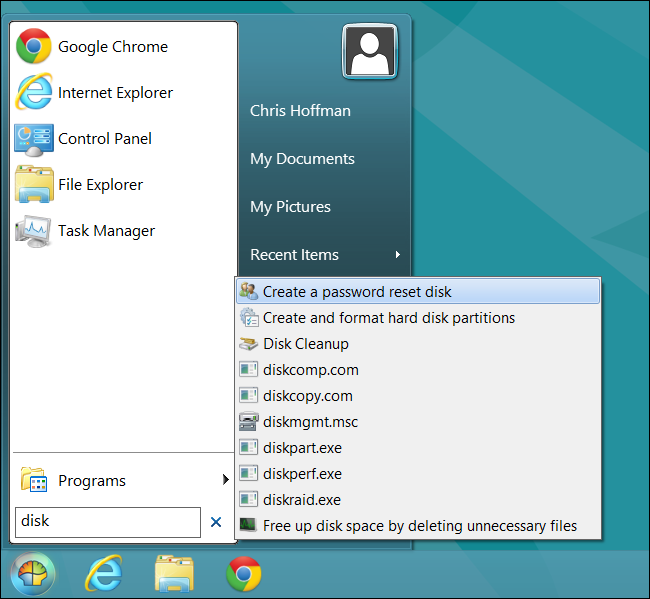Click the Disk Cleanup result icon
The height and width of the screenshot is (599, 650).
[x=249, y=344]
